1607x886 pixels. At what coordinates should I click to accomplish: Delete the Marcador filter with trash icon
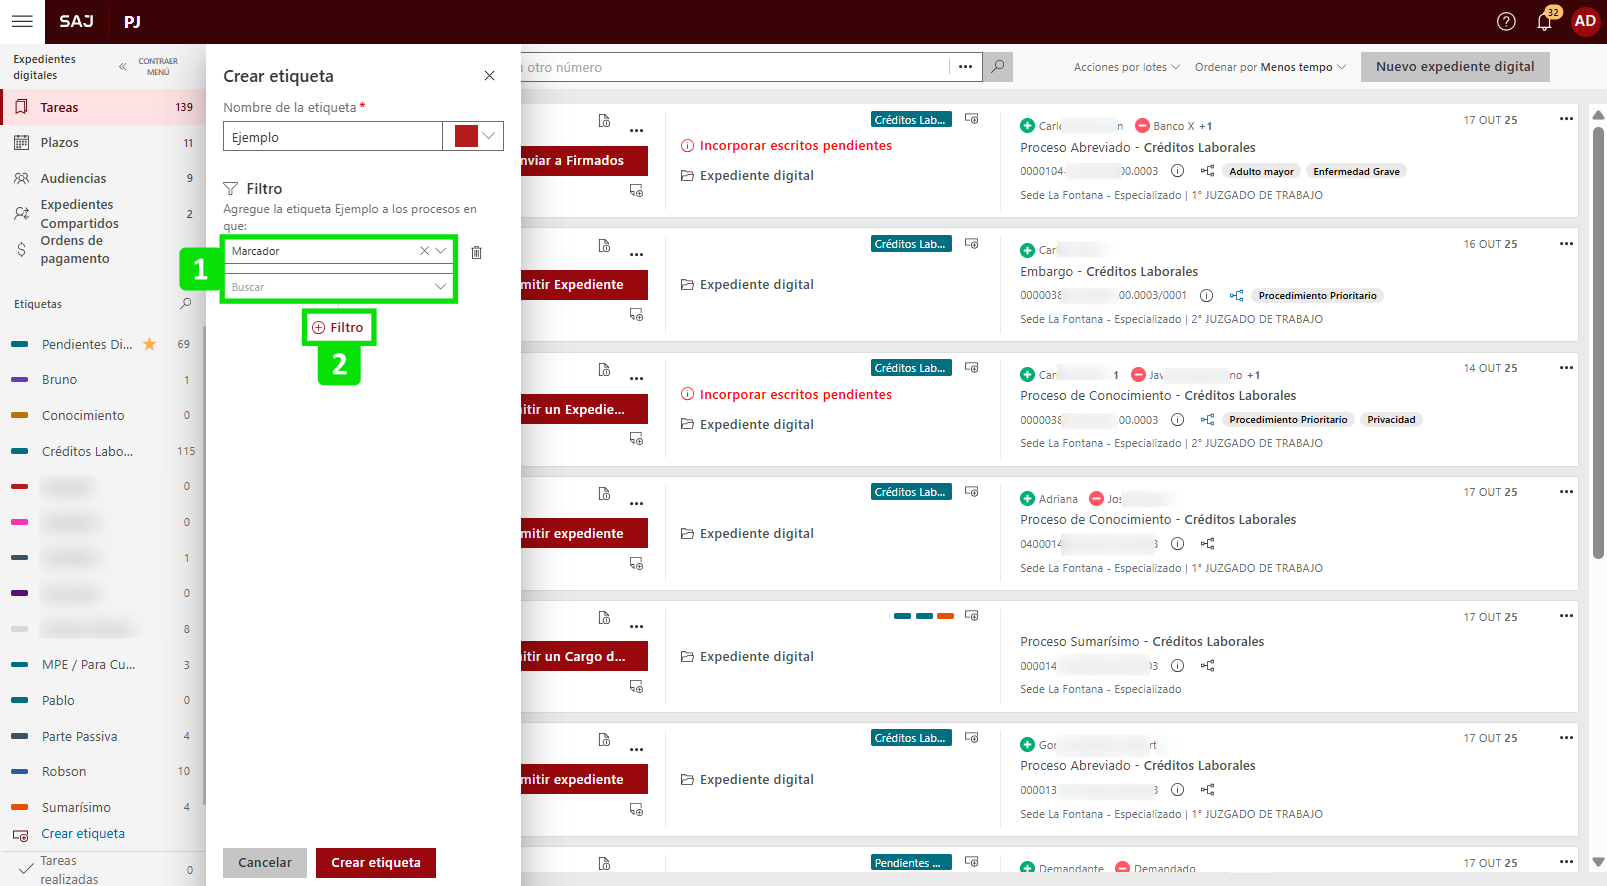pyautogui.click(x=477, y=252)
